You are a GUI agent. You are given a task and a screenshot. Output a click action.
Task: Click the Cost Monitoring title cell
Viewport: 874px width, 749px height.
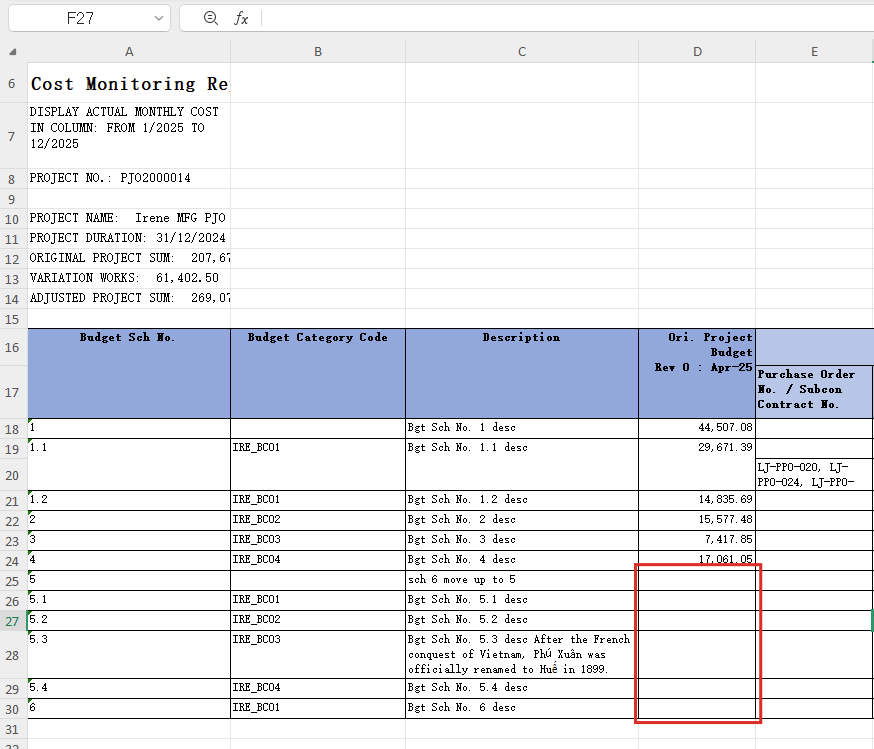coord(129,84)
